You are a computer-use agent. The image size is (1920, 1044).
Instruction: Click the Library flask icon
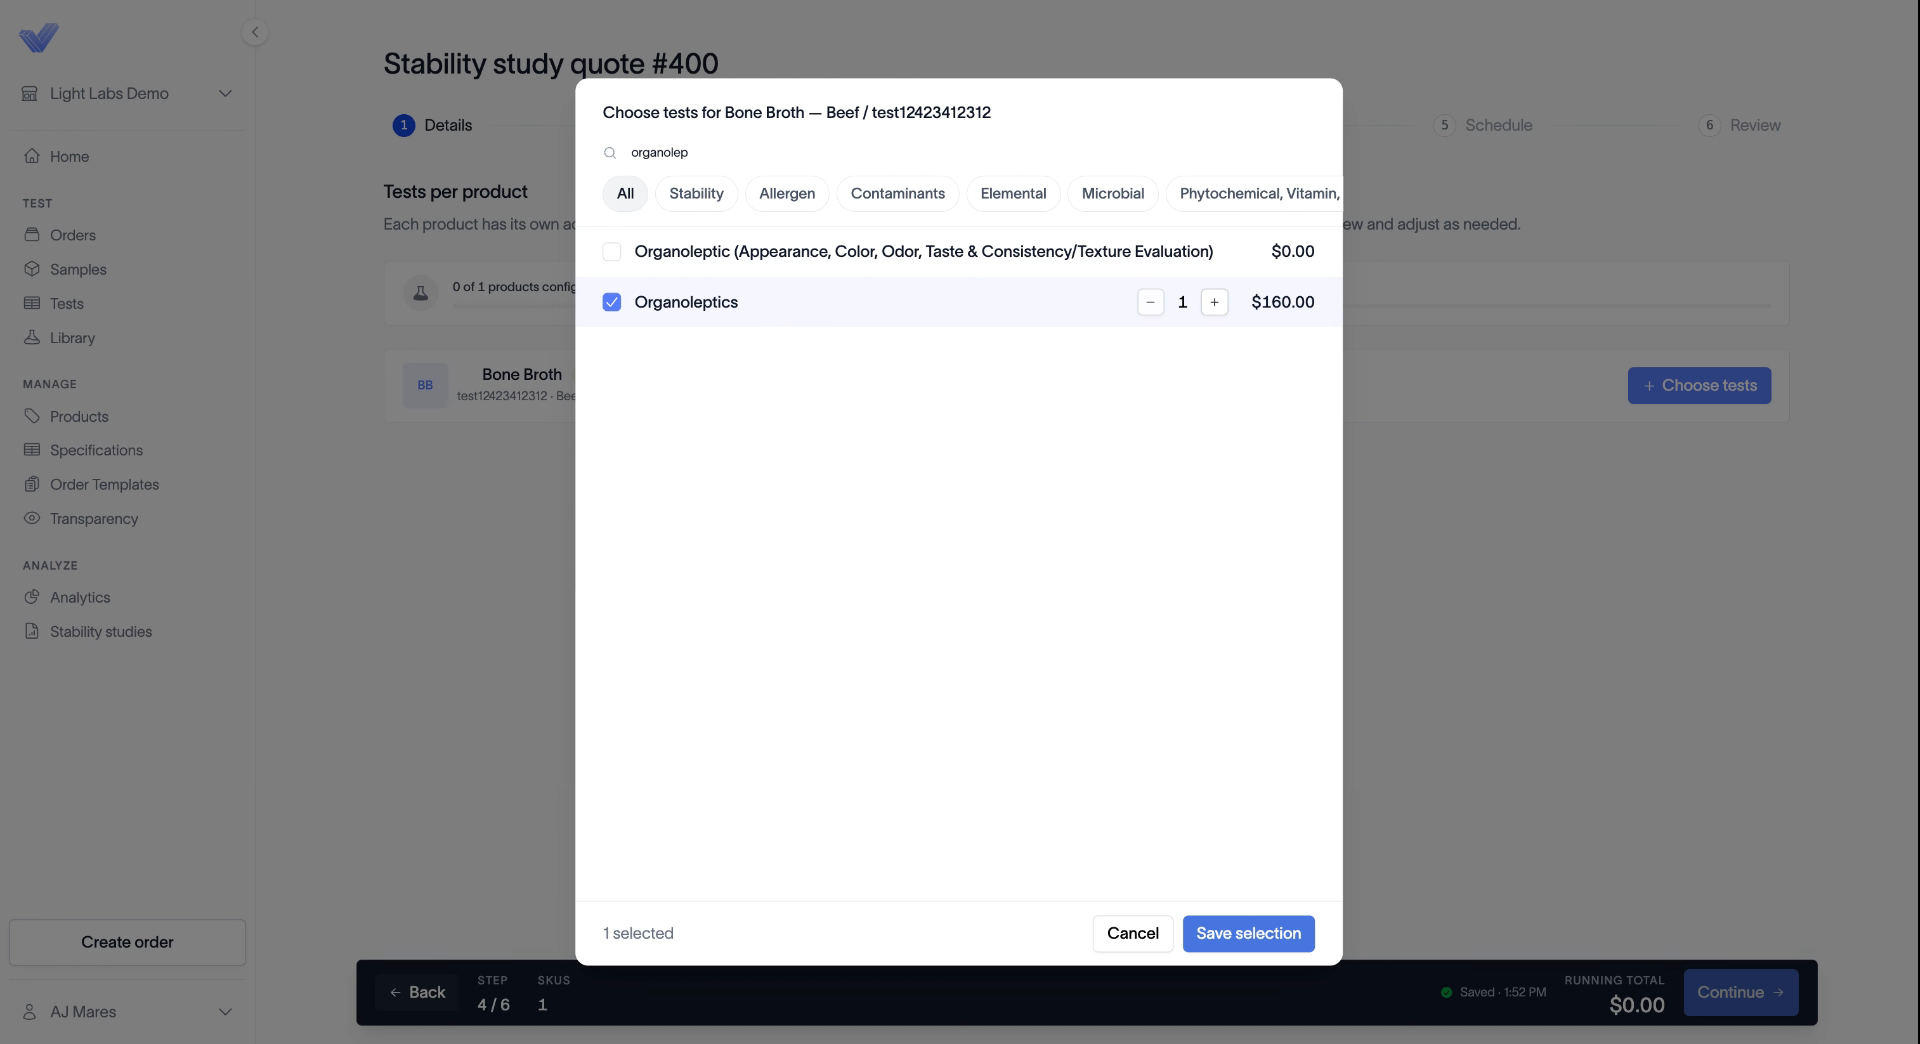coord(32,338)
